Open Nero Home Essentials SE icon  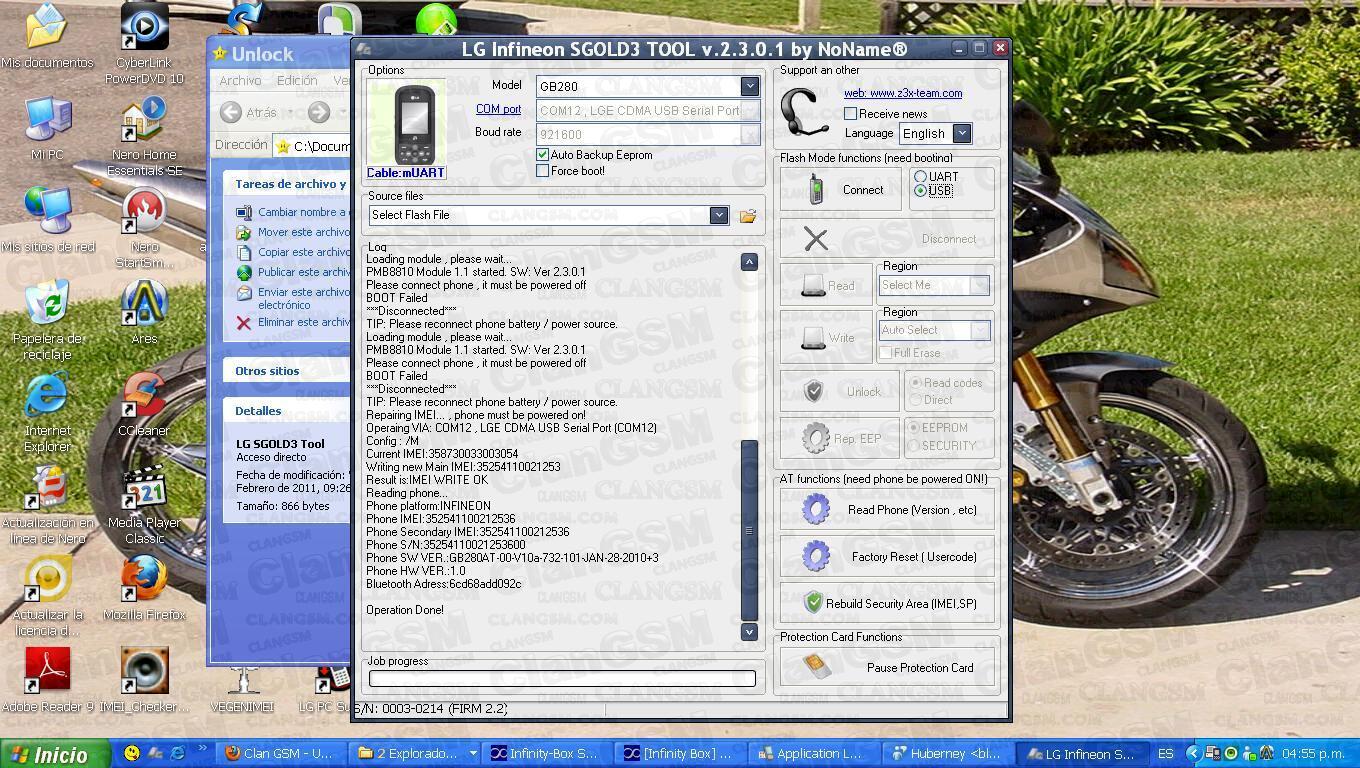(x=144, y=137)
